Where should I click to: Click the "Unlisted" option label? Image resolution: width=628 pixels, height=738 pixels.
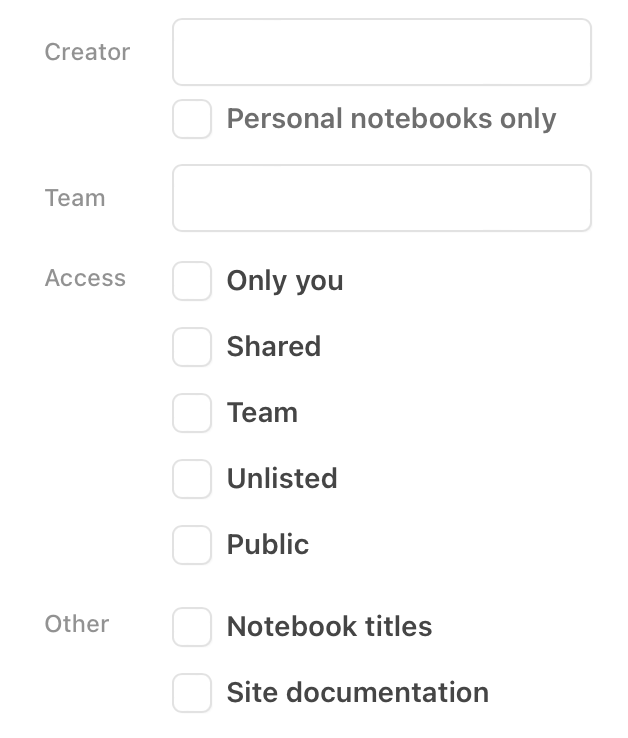click(282, 479)
